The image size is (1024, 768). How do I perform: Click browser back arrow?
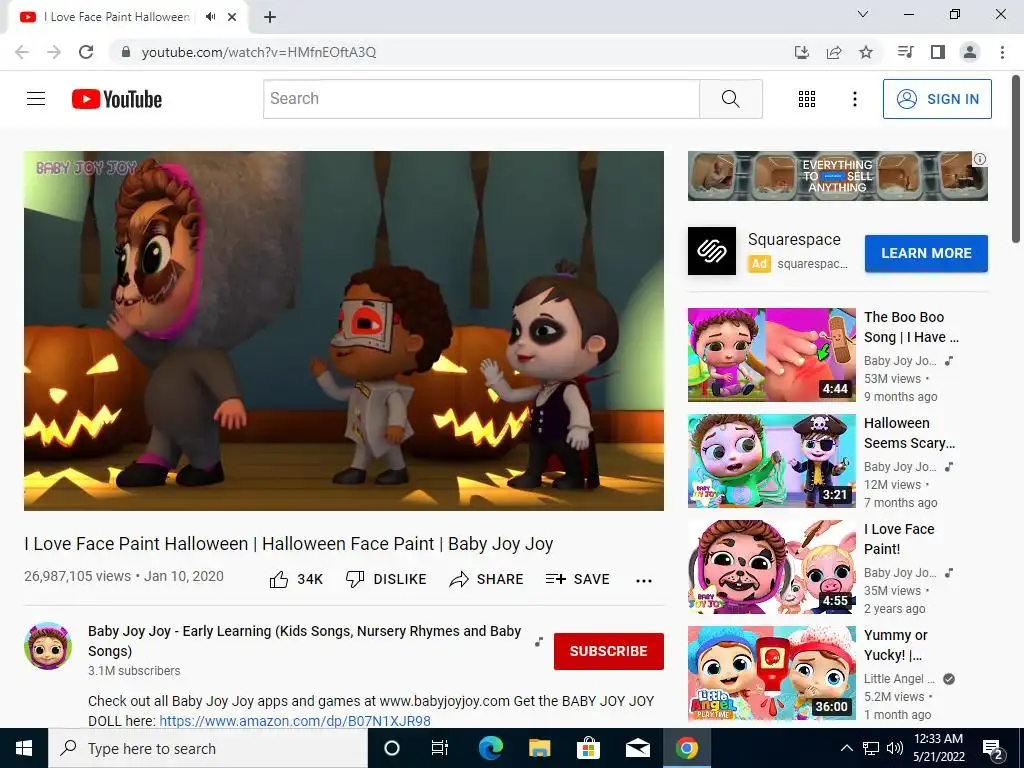click(x=22, y=52)
